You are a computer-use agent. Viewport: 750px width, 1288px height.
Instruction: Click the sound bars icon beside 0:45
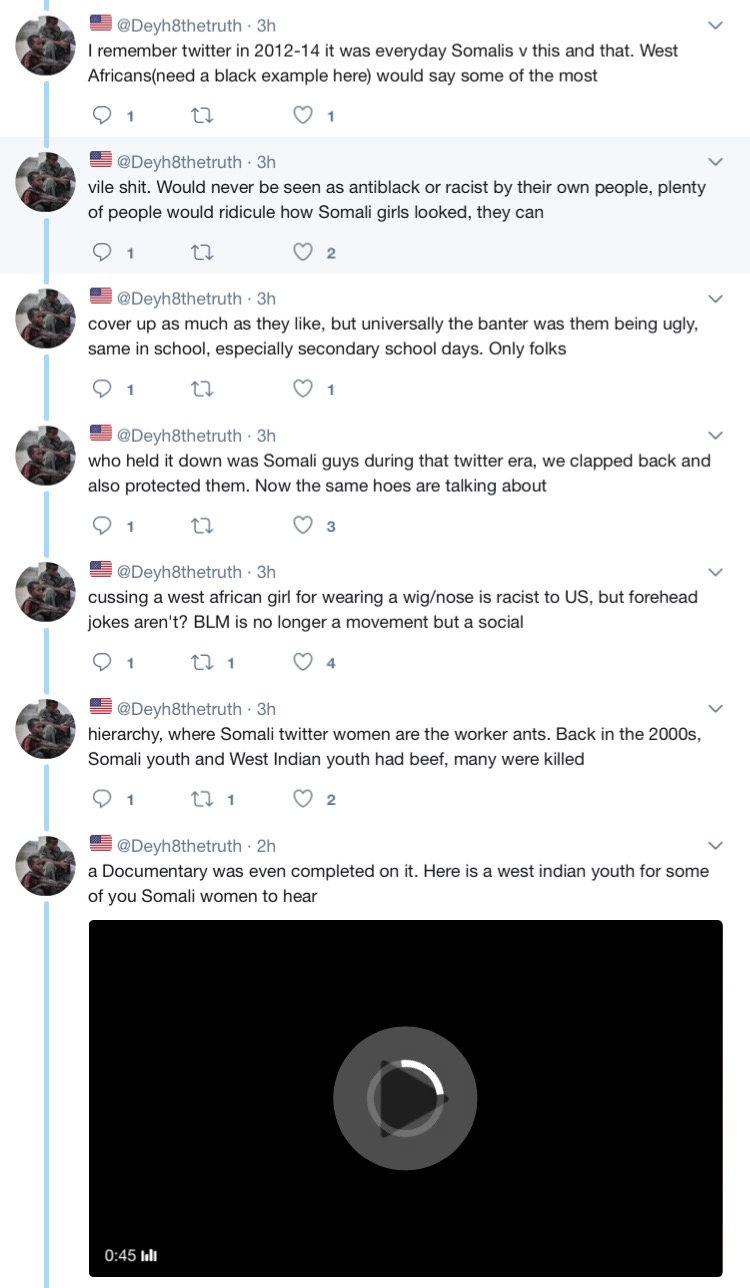(x=150, y=1255)
